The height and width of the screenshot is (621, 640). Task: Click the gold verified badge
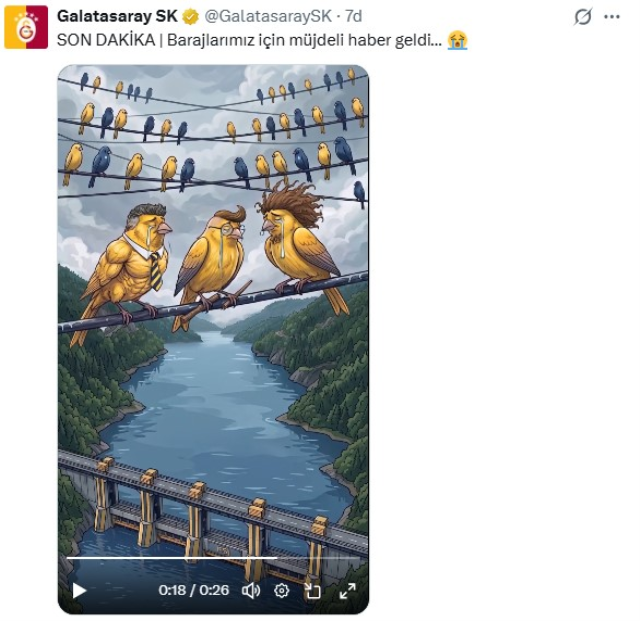pos(190,16)
